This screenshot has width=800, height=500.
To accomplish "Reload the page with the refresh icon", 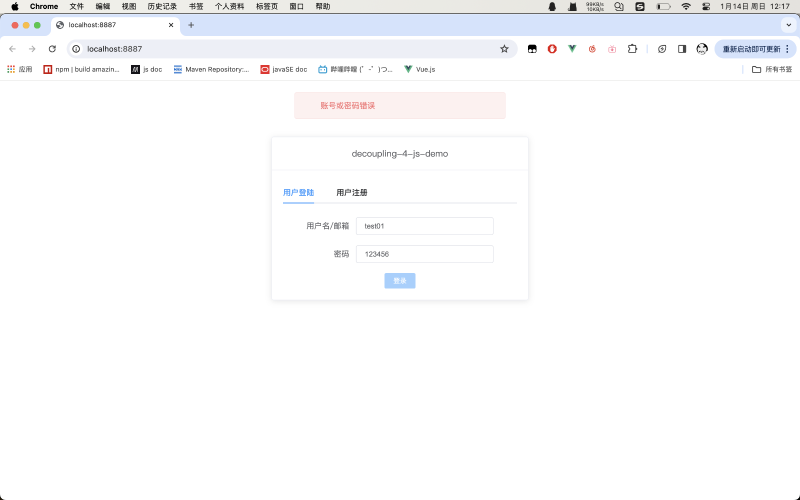I will click(x=52, y=48).
